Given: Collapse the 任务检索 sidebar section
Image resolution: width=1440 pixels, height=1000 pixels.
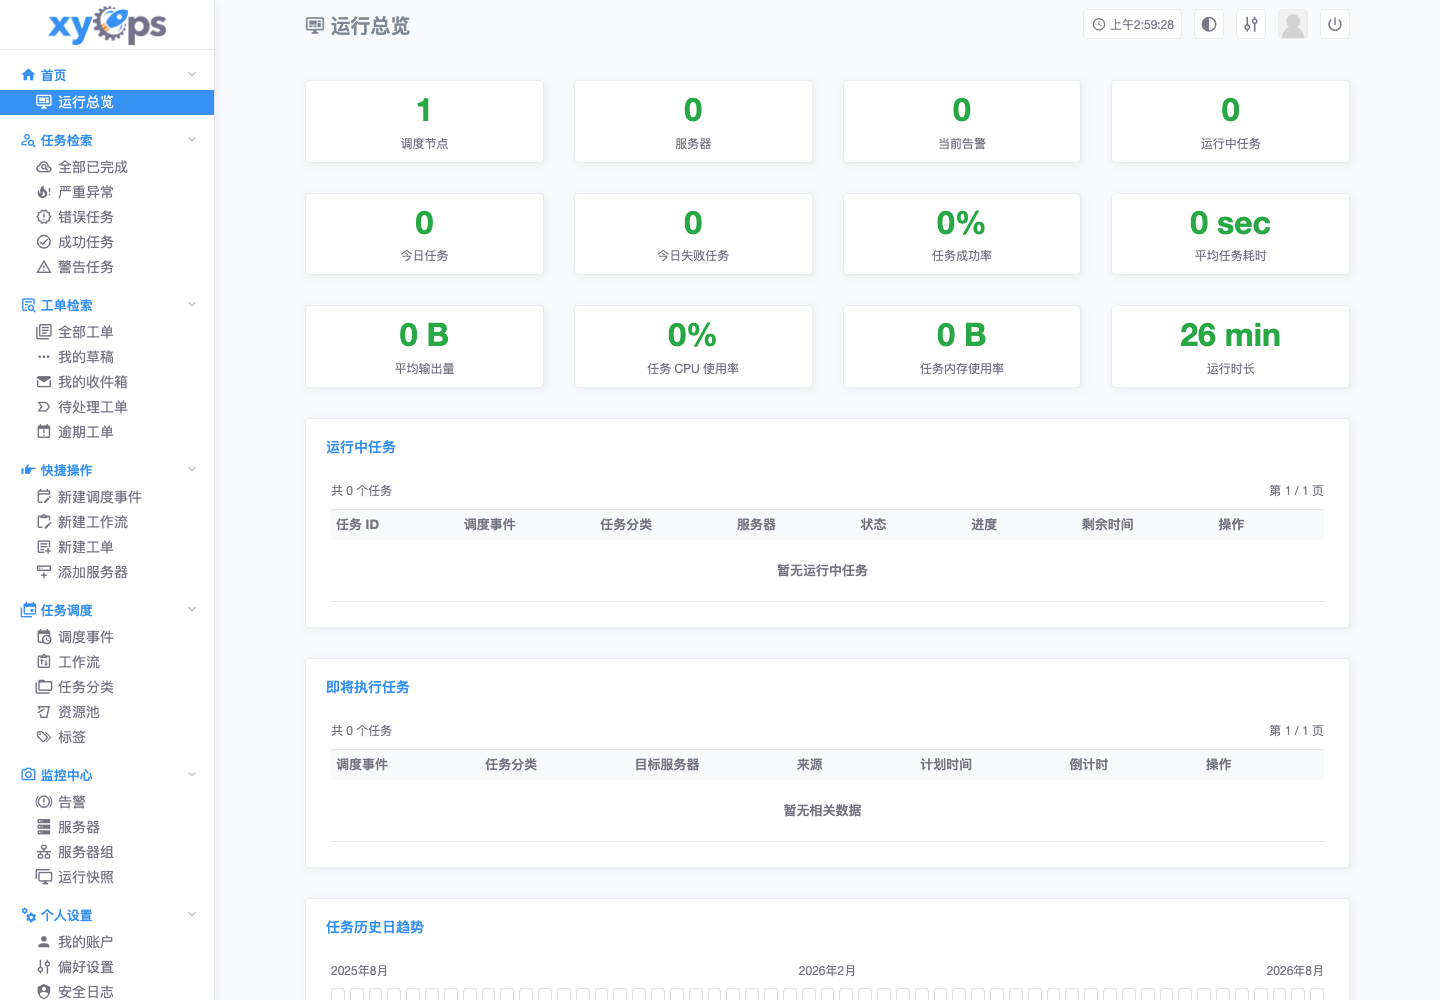Looking at the screenshot, I should coord(192,140).
